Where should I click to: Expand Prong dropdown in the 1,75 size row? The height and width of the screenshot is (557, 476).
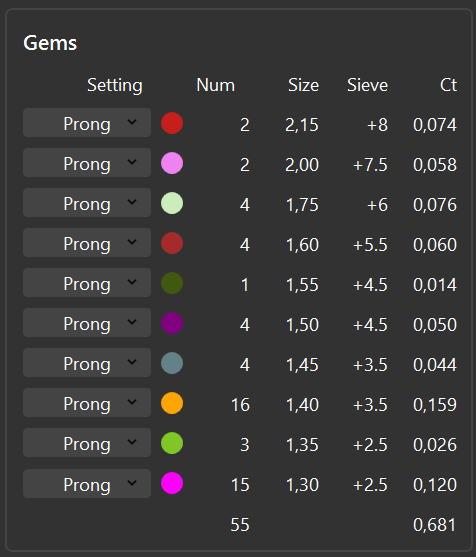87,202
